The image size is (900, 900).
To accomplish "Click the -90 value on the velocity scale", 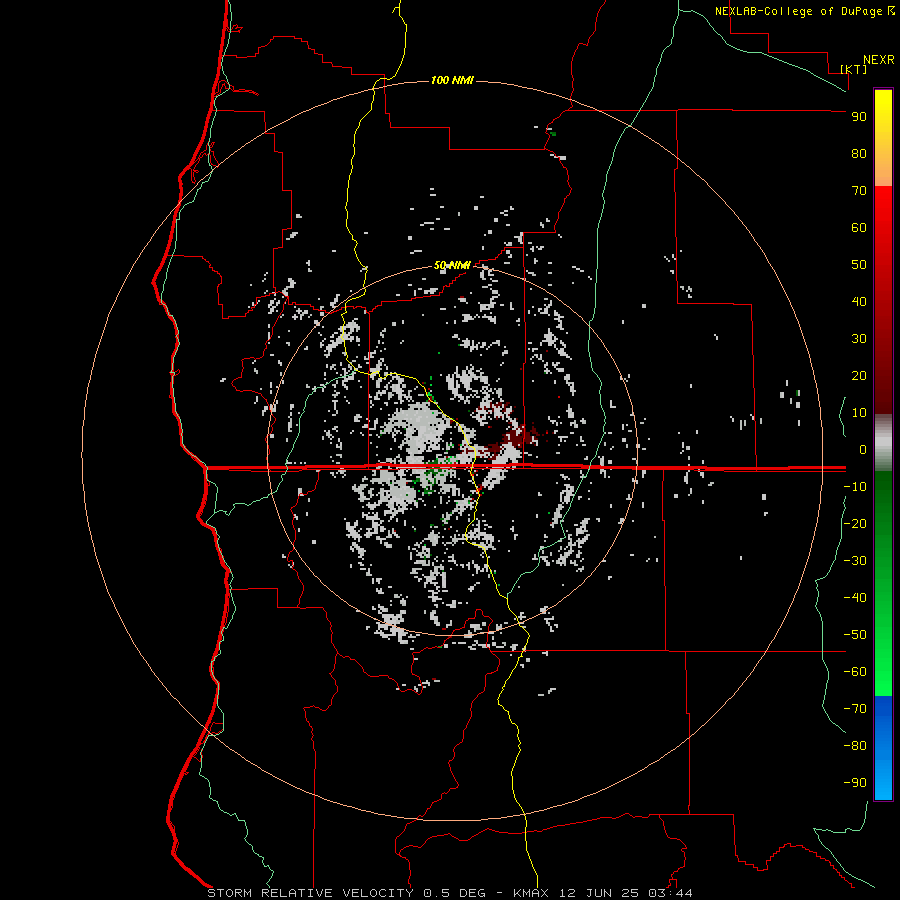I will pos(855,783).
